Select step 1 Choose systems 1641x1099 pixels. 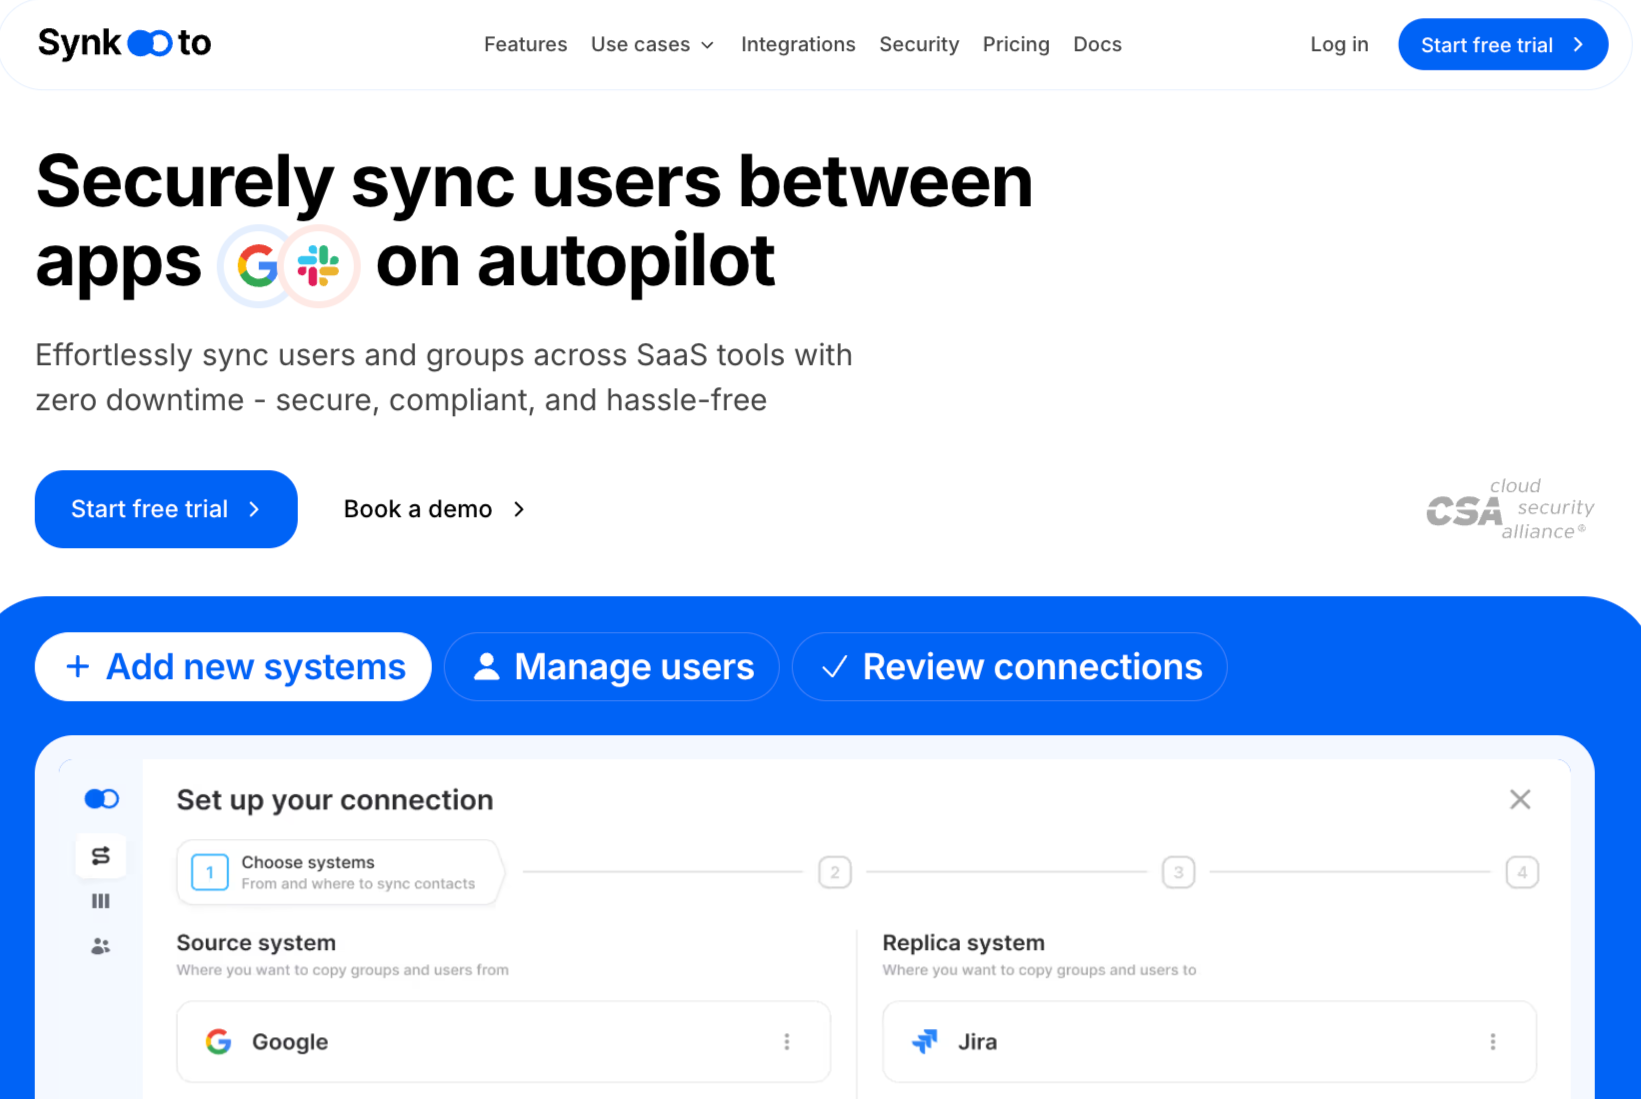(339, 872)
